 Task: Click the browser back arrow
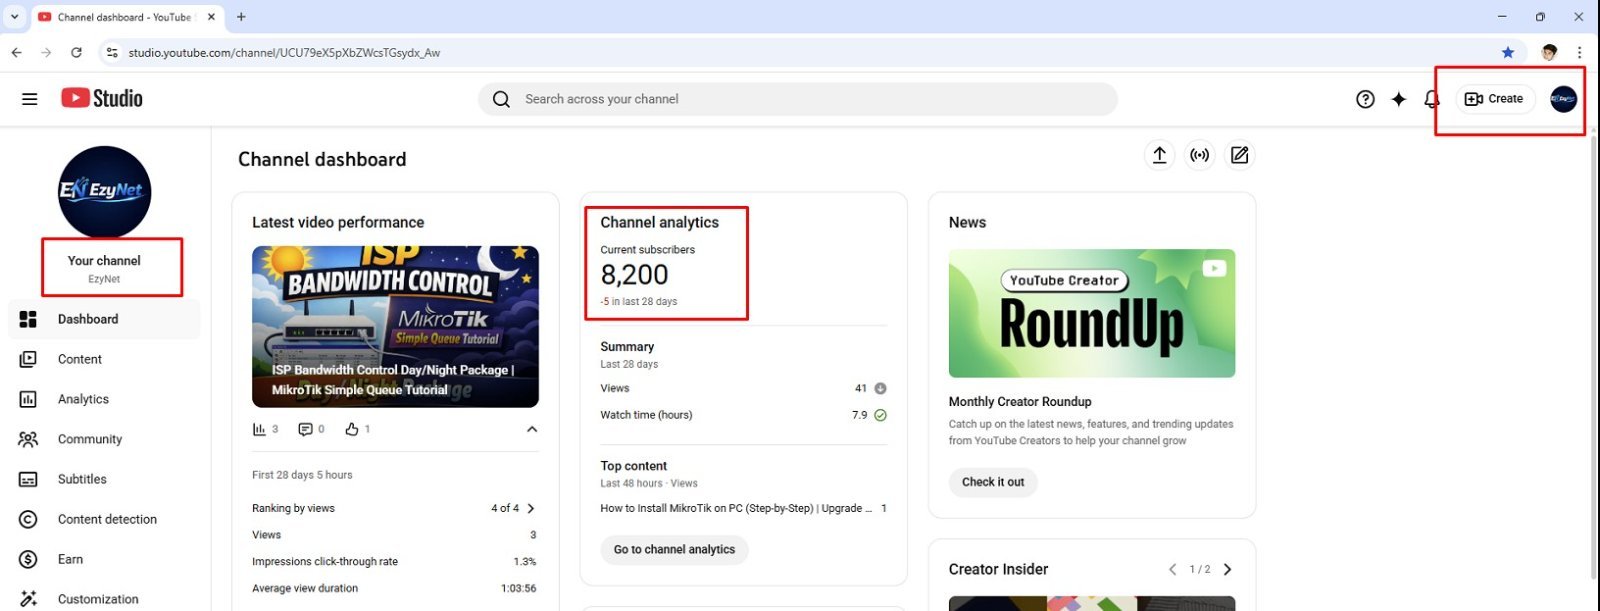[16, 52]
